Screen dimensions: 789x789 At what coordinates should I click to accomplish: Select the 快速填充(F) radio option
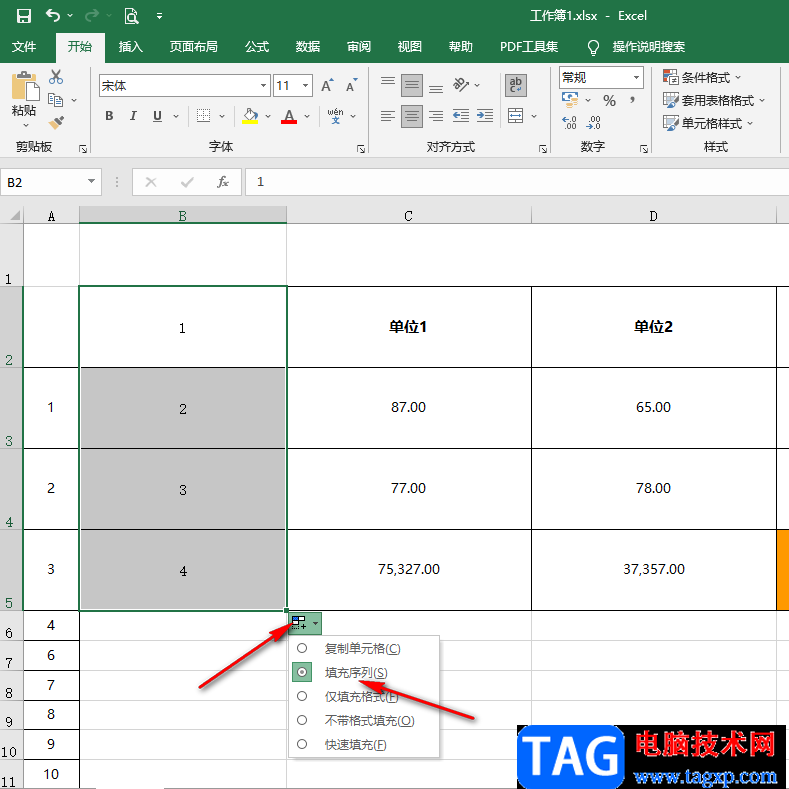coord(302,744)
